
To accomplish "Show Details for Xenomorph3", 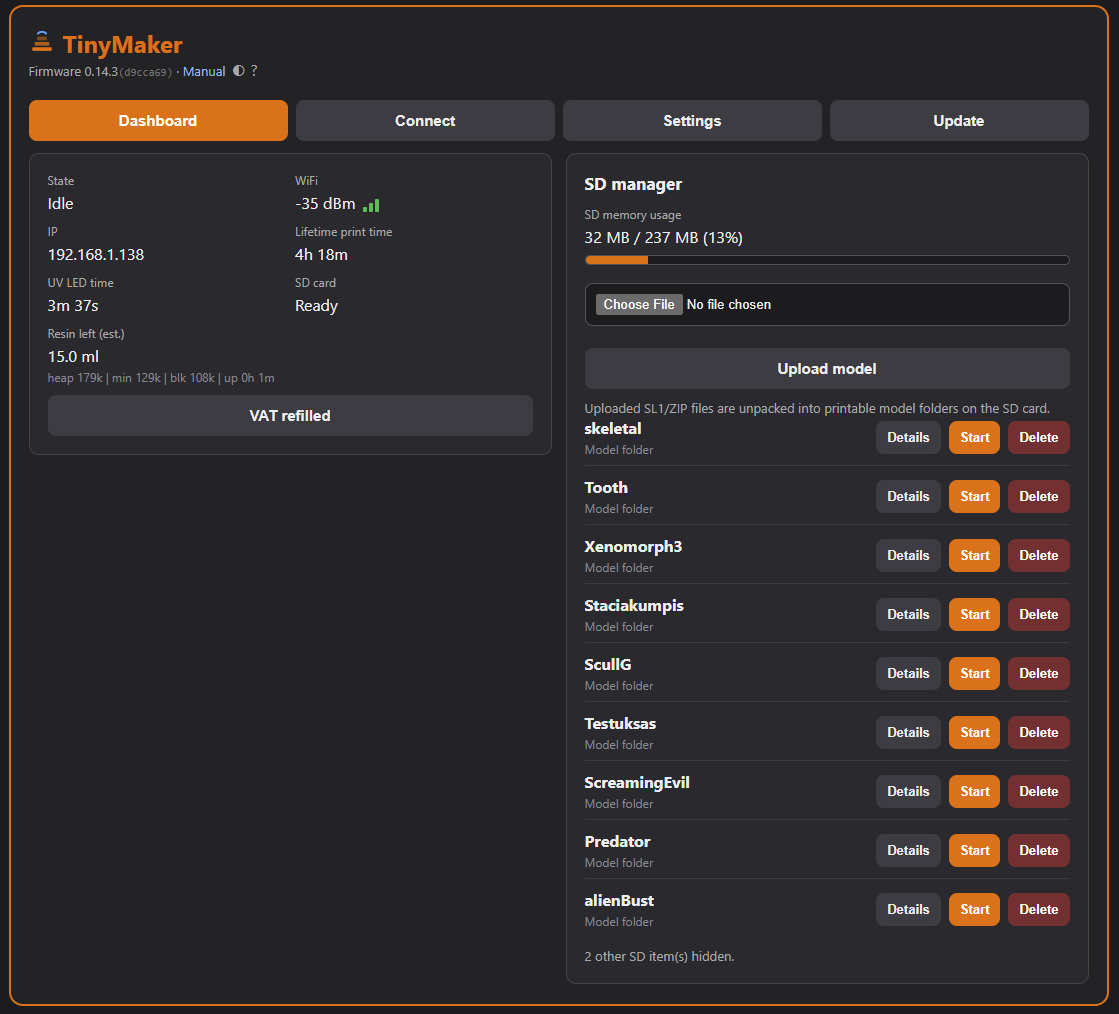I will click(x=908, y=555).
